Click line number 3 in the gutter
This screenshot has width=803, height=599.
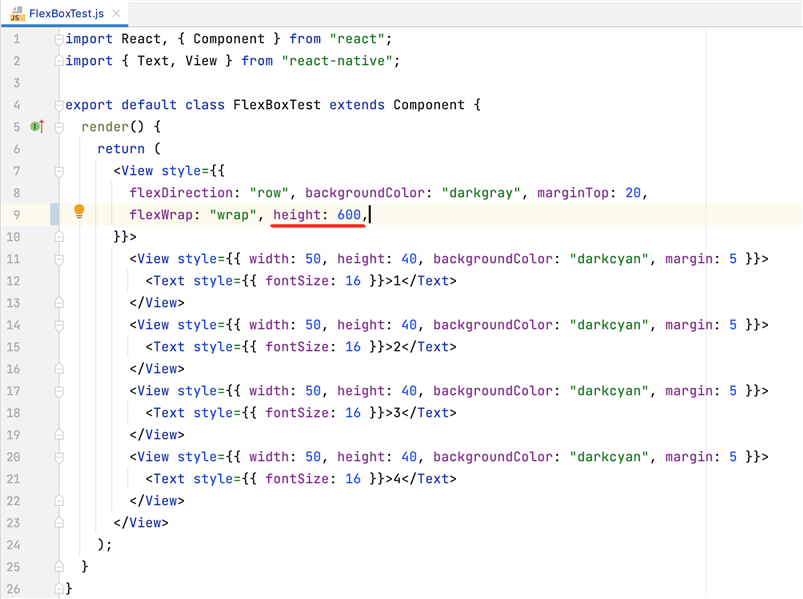[x=16, y=83]
